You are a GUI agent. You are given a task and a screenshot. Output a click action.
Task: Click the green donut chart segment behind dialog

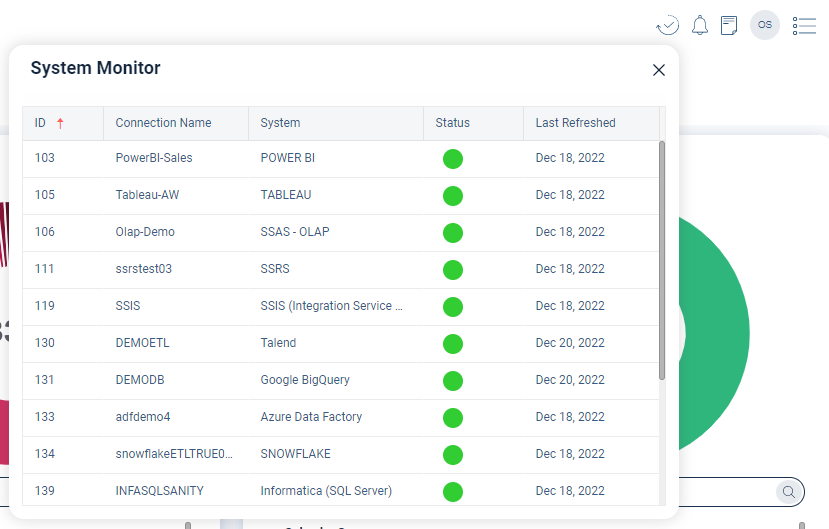[x=716, y=333]
